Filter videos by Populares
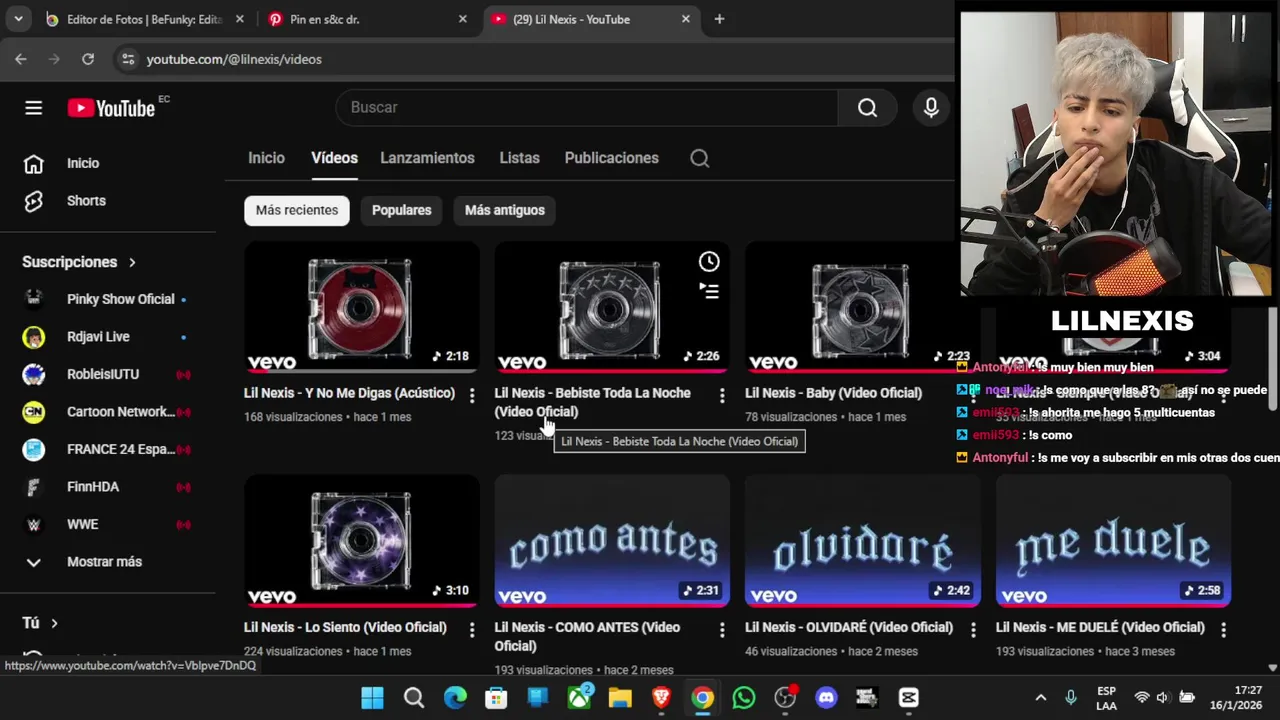1280x720 pixels. pos(401,210)
